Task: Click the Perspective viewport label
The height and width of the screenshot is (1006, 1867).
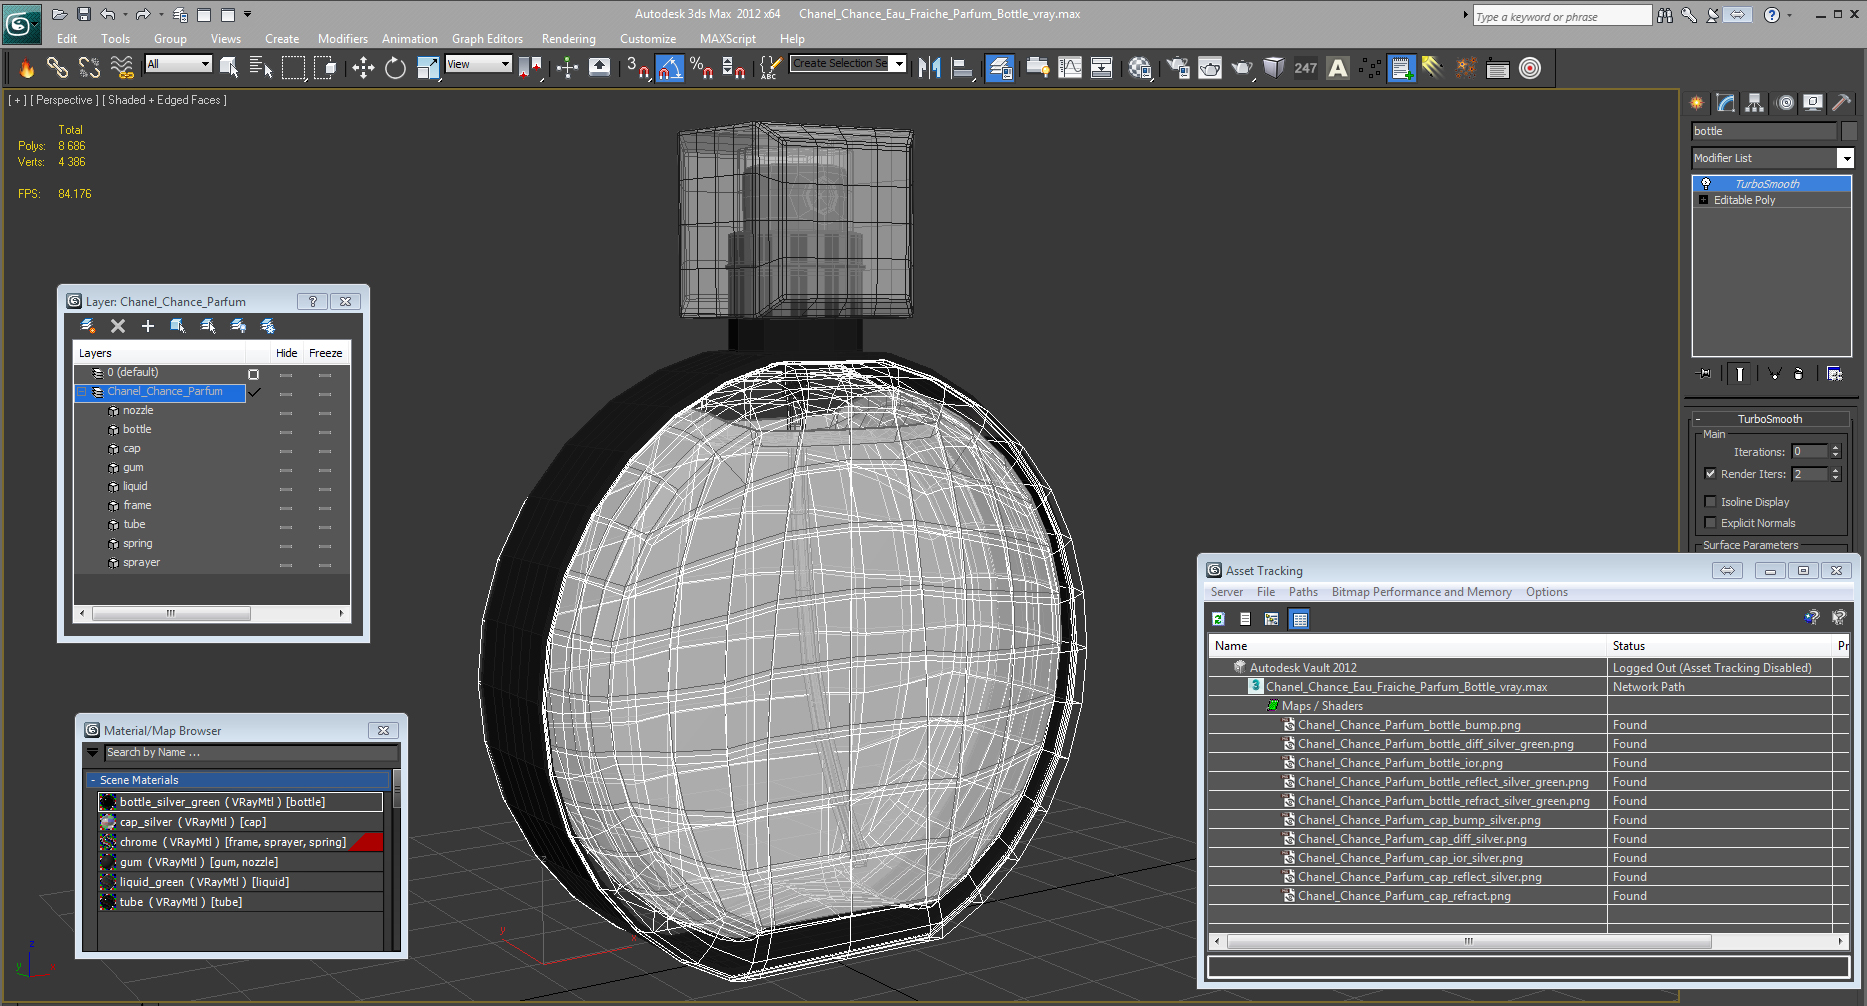Action: point(64,100)
